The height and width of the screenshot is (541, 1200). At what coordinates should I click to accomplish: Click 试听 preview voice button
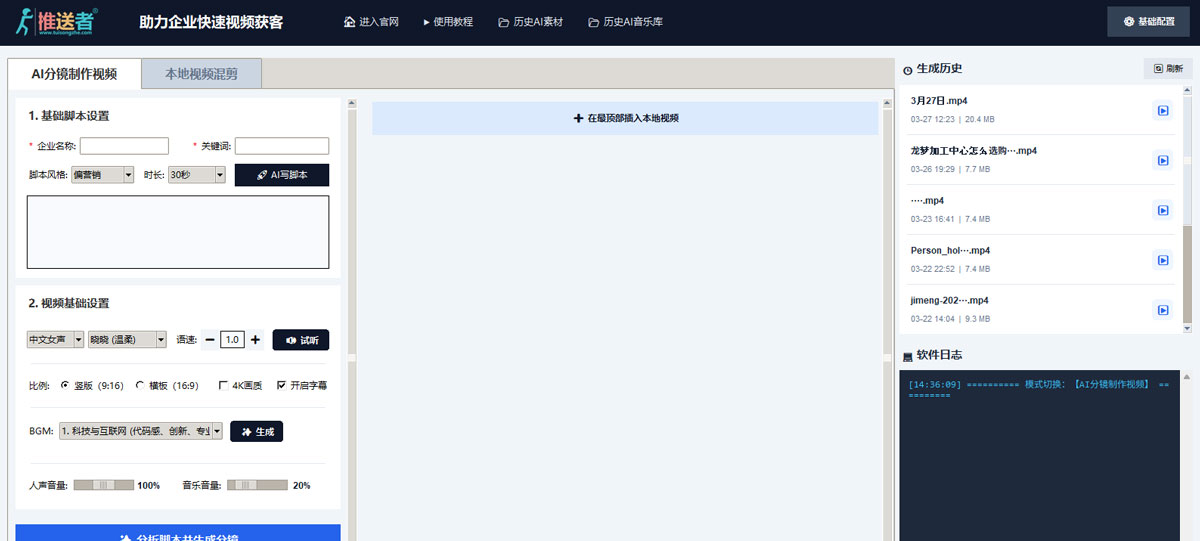pyautogui.click(x=301, y=340)
